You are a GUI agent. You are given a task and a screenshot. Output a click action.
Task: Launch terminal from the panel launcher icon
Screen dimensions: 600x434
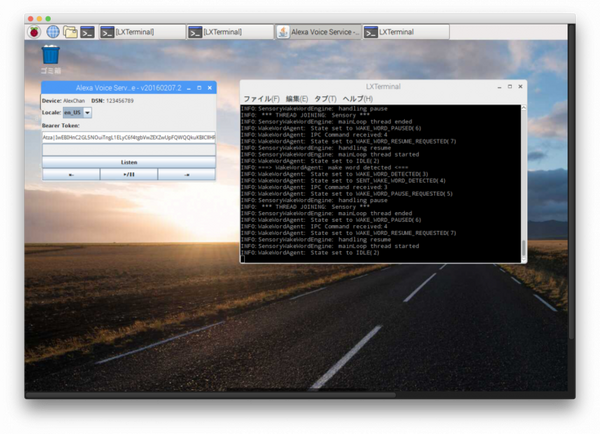[88, 32]
